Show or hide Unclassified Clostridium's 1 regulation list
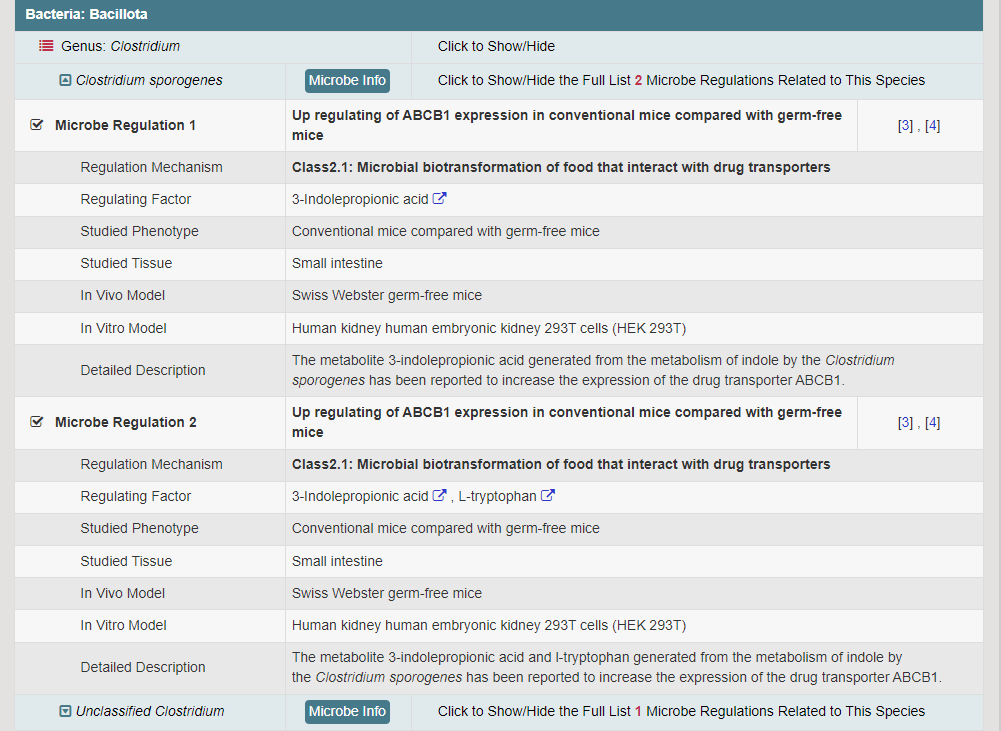 pos(681,711)
